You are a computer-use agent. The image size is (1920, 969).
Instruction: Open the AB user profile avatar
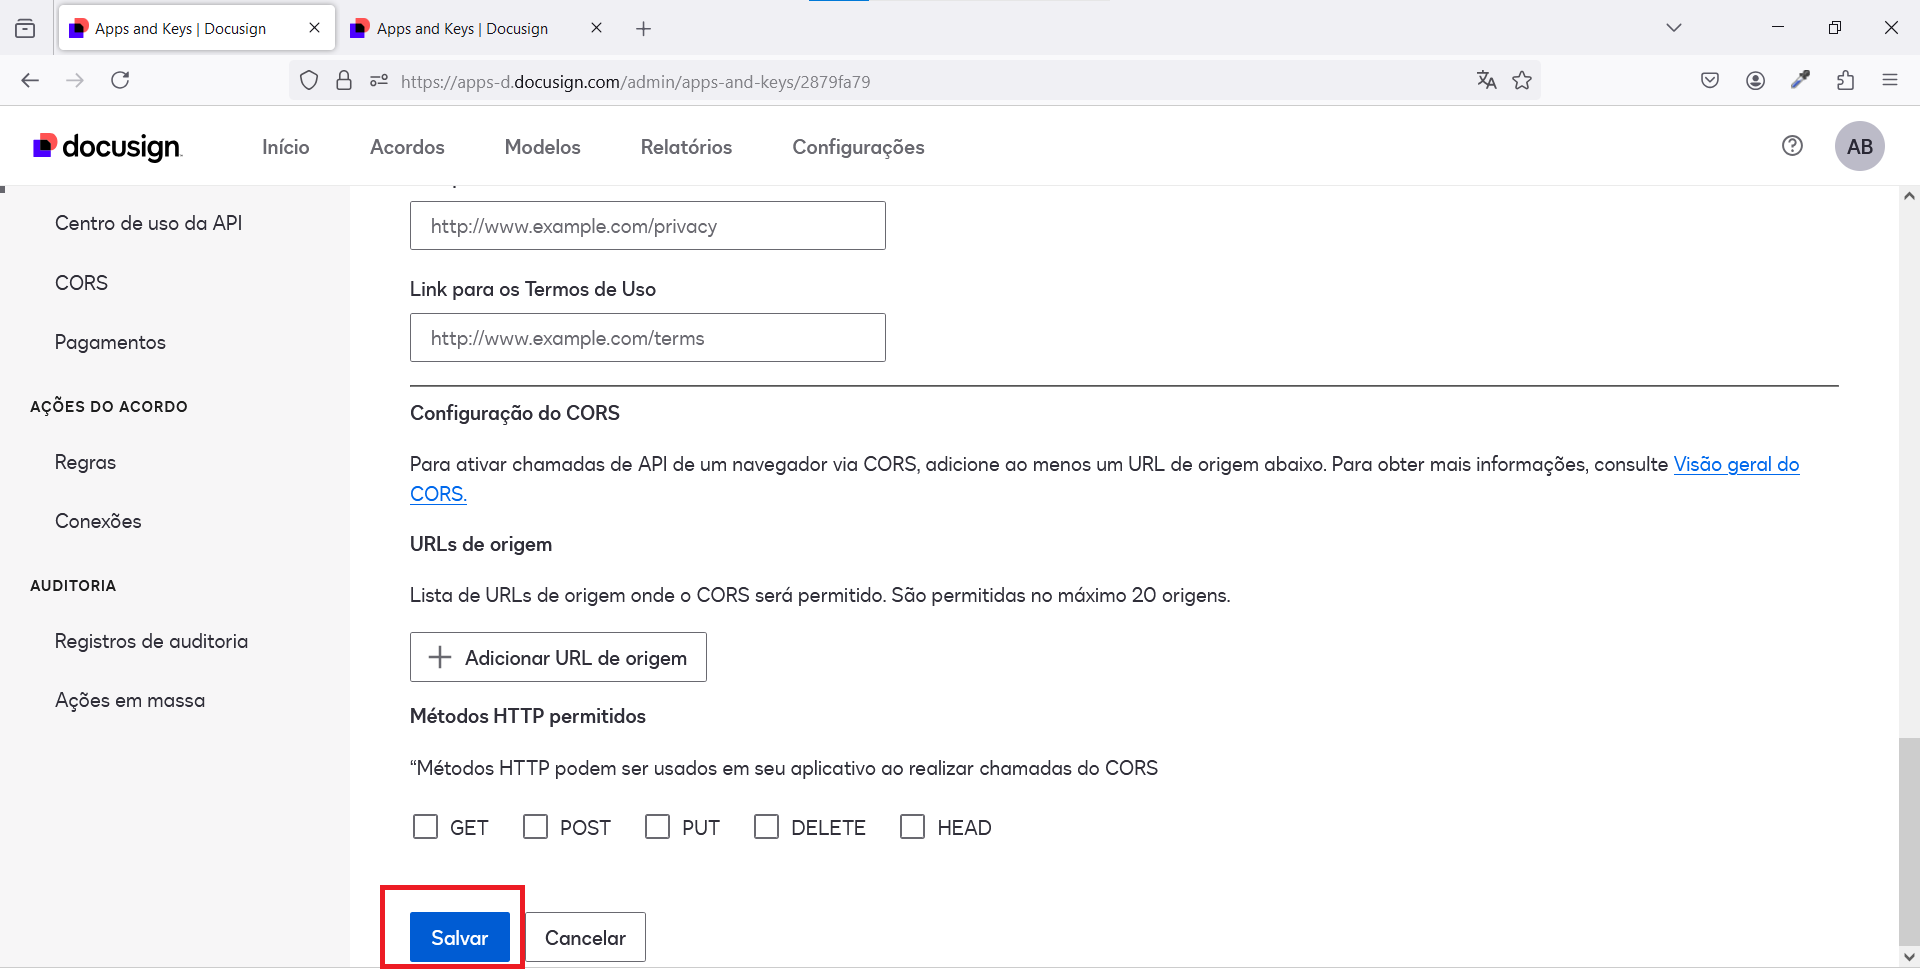(1859, 147)
